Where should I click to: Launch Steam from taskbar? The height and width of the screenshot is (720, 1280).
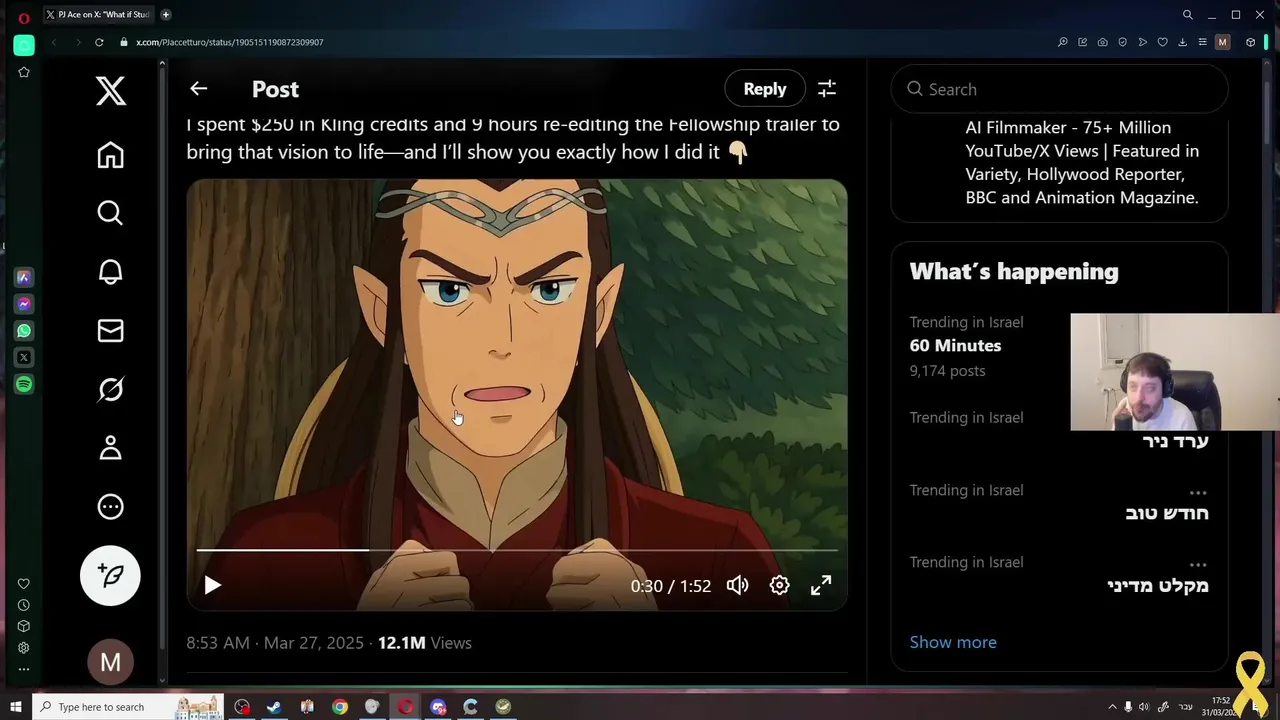point(274,707)
